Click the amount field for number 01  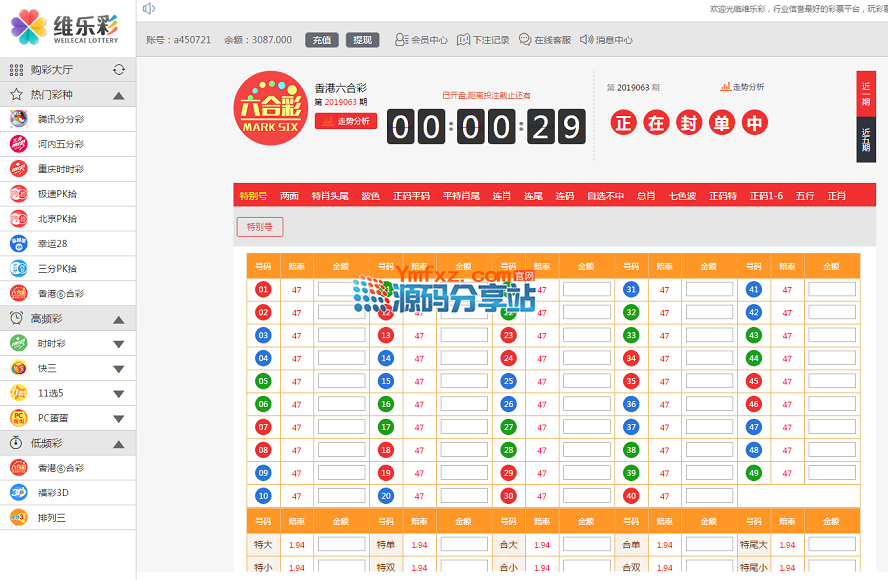click(x=341, y=289)
